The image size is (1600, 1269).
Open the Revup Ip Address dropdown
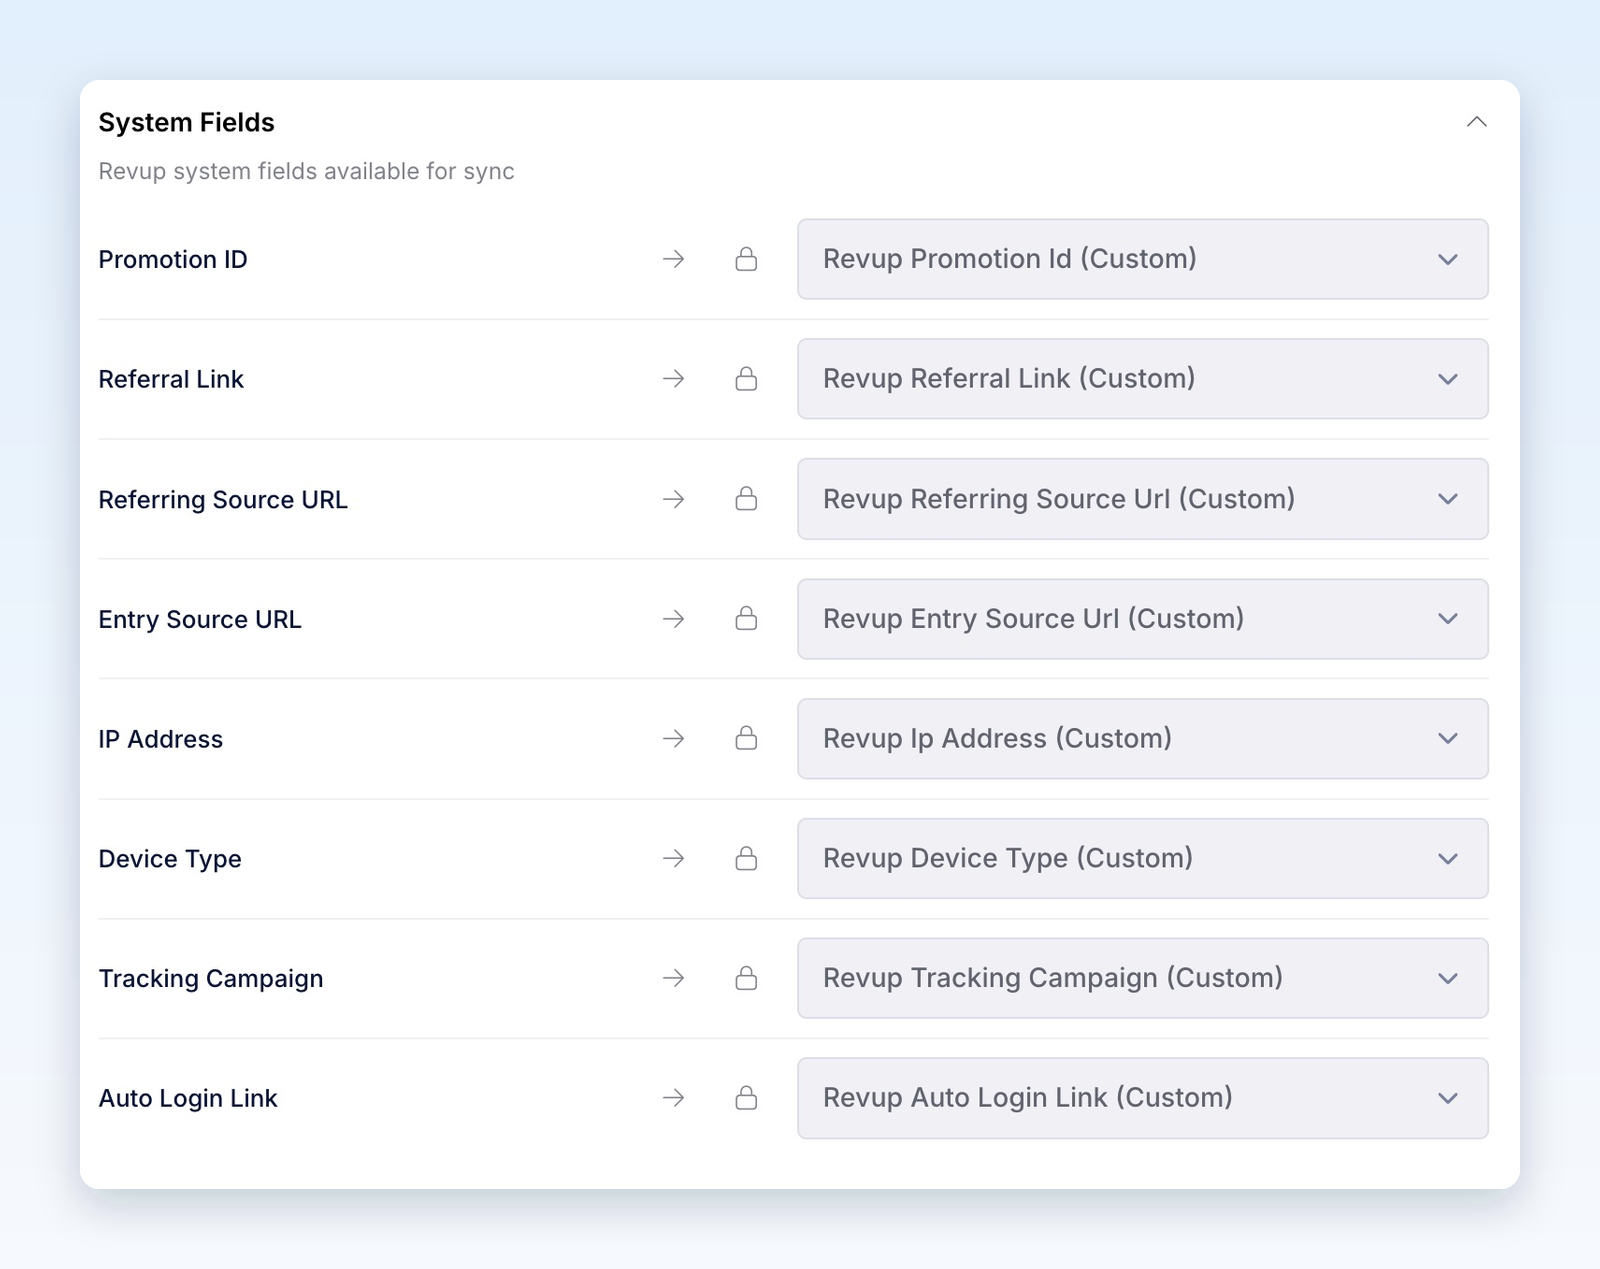[1142, 739]
